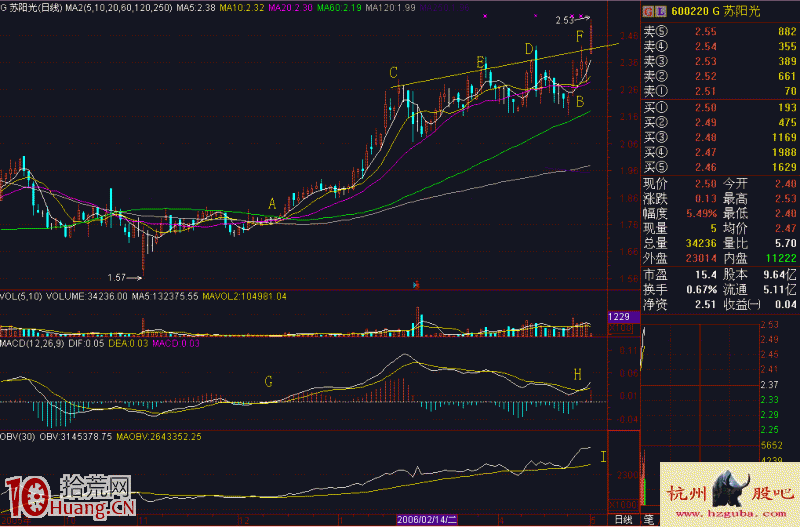Click the yellow A annotation marker

[272, 204]
